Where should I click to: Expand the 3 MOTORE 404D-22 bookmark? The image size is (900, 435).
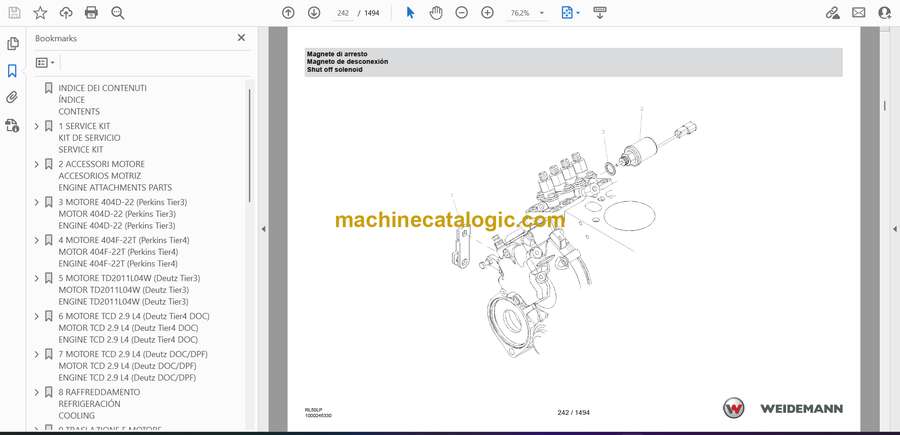click(x=37, y=202)
